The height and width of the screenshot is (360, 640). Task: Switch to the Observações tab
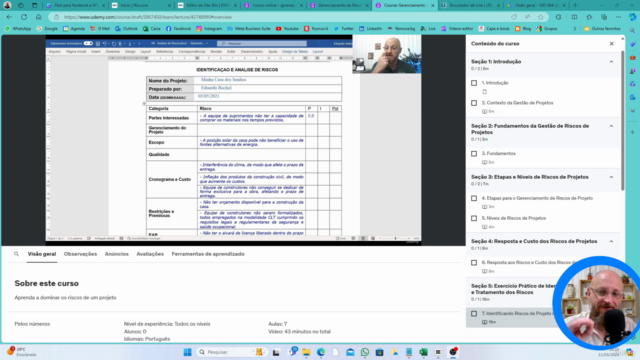(x=80, y=254)
